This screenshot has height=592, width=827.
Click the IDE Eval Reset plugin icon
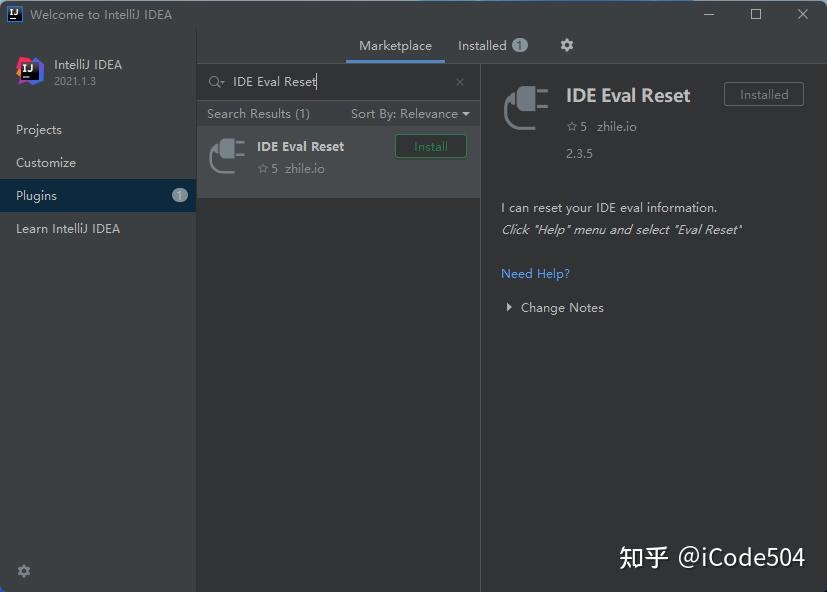click(x=226, y=155)
